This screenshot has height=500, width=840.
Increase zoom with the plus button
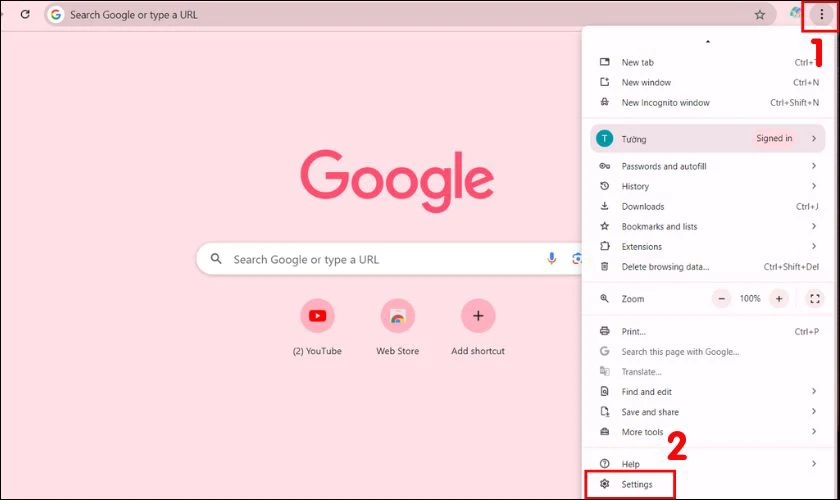pos(779,298)
